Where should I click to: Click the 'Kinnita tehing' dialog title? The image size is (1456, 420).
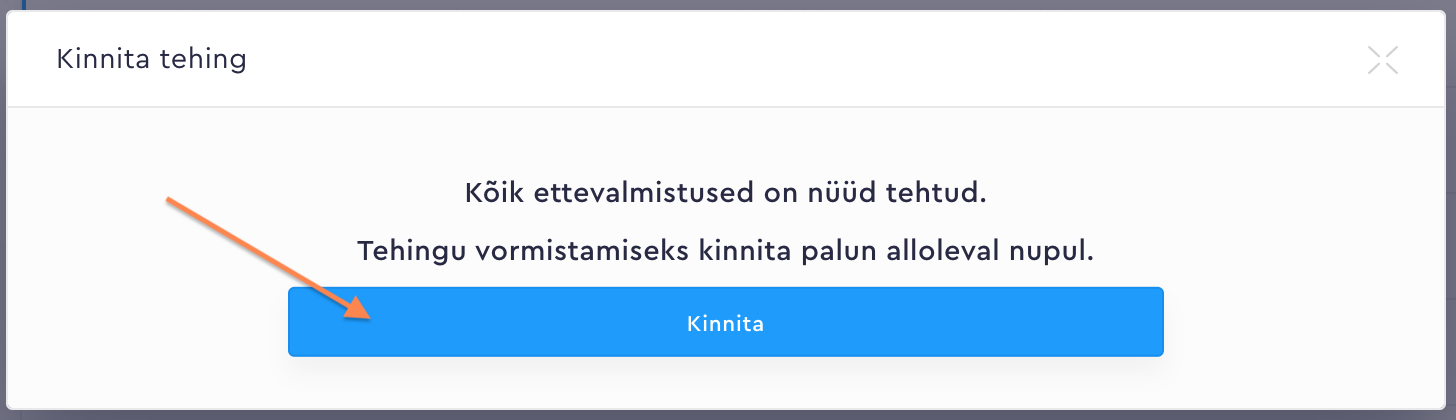pos(152,59)
